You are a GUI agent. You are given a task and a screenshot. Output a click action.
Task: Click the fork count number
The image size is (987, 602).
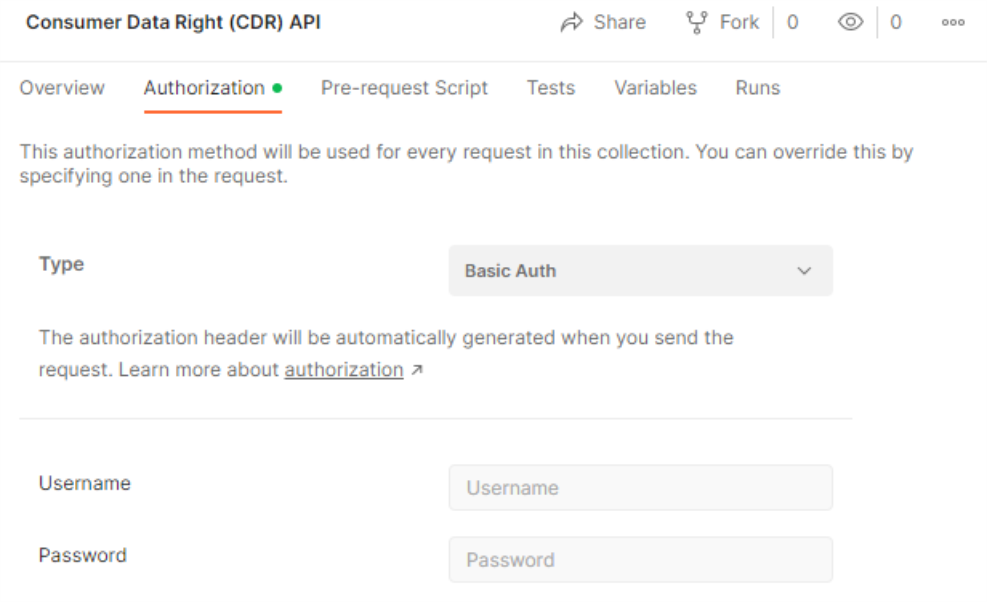pyautogui.click(x=792, y=23)
